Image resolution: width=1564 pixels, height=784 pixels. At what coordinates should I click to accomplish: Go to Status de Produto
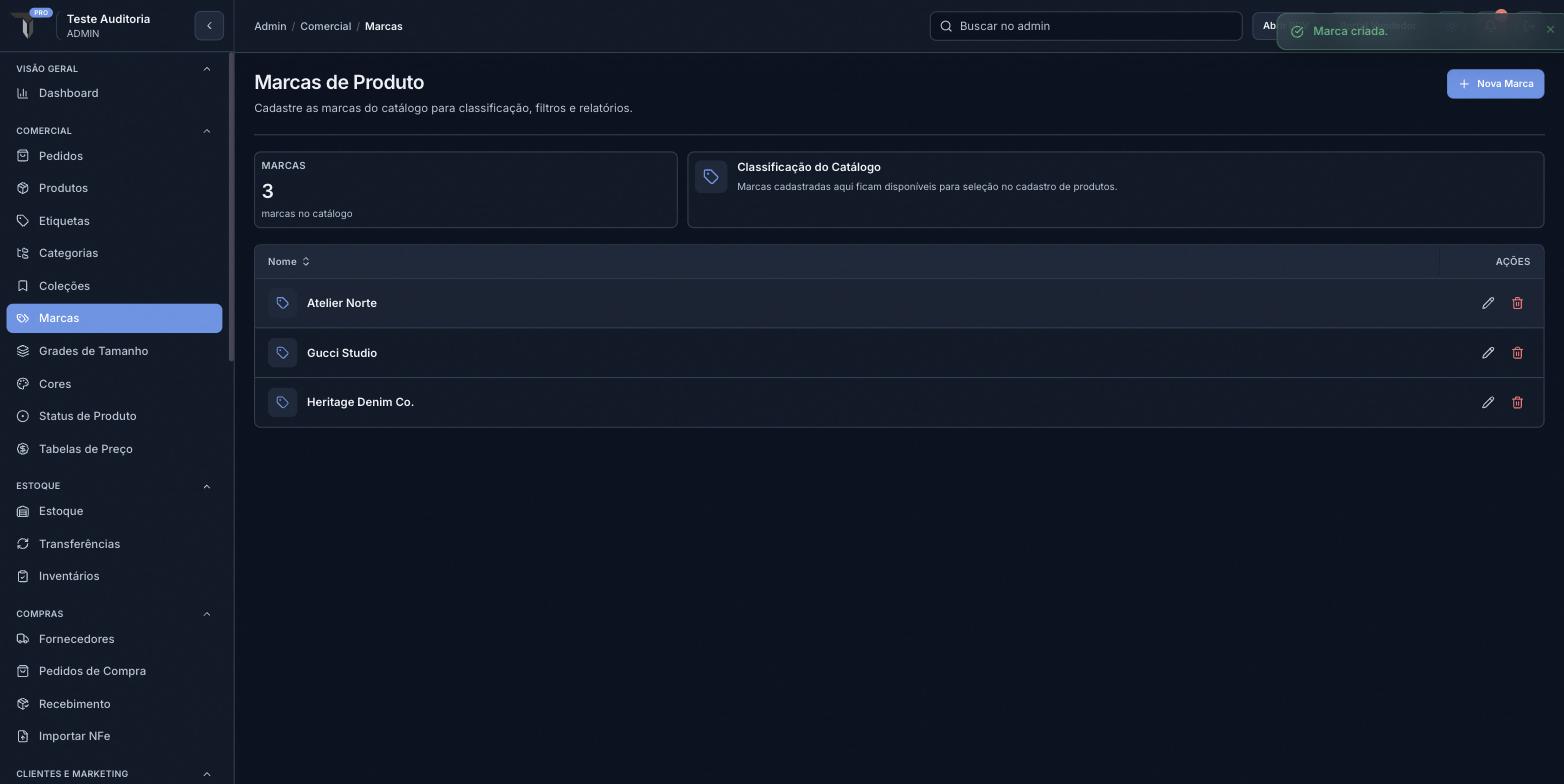point(114,416)
